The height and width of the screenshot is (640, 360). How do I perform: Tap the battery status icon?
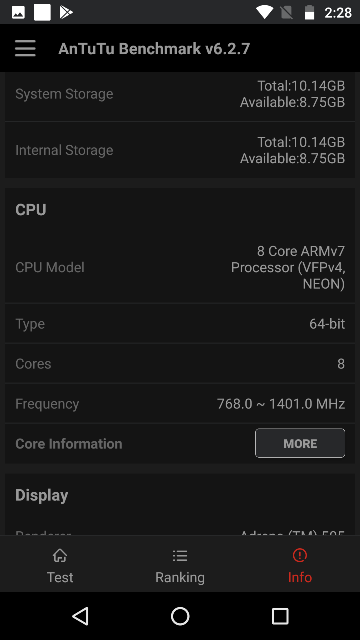point(310,12)
